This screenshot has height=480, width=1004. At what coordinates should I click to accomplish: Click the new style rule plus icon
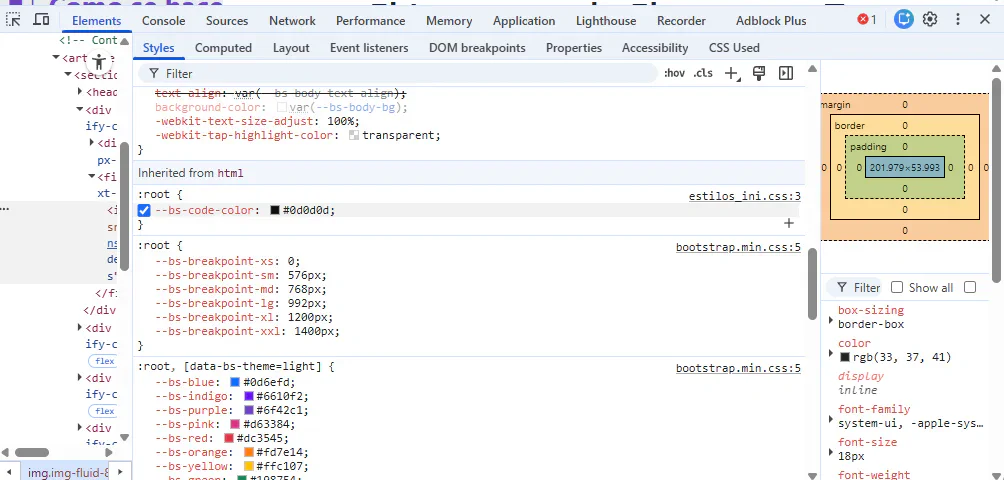pyautogui.click(x=731, y=73)
